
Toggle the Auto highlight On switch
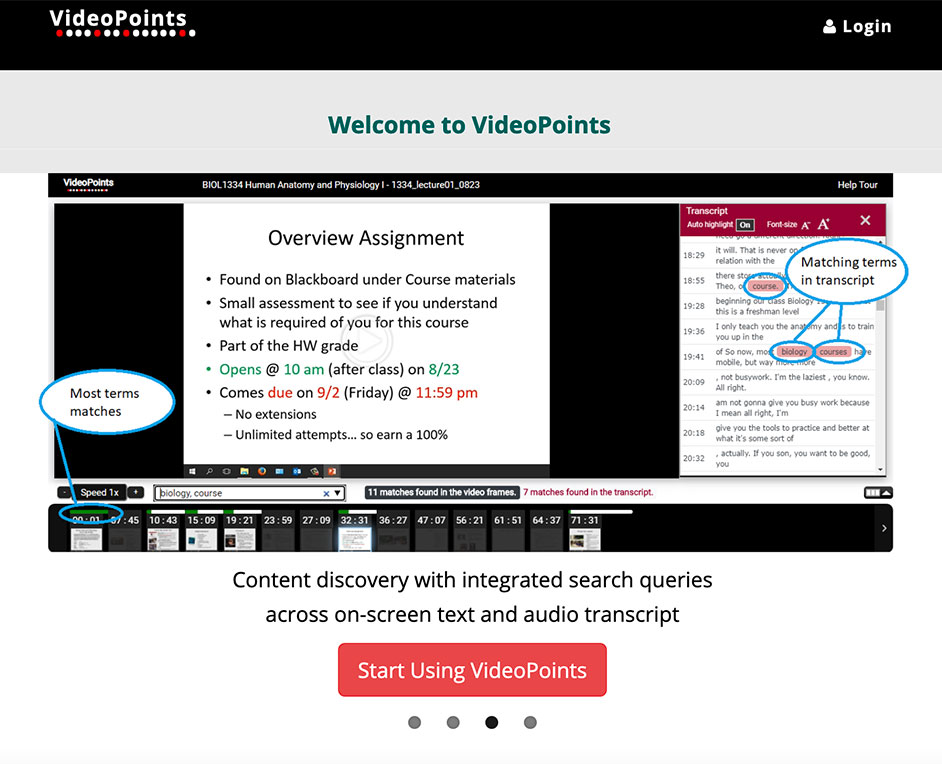[x=745, y=225]
